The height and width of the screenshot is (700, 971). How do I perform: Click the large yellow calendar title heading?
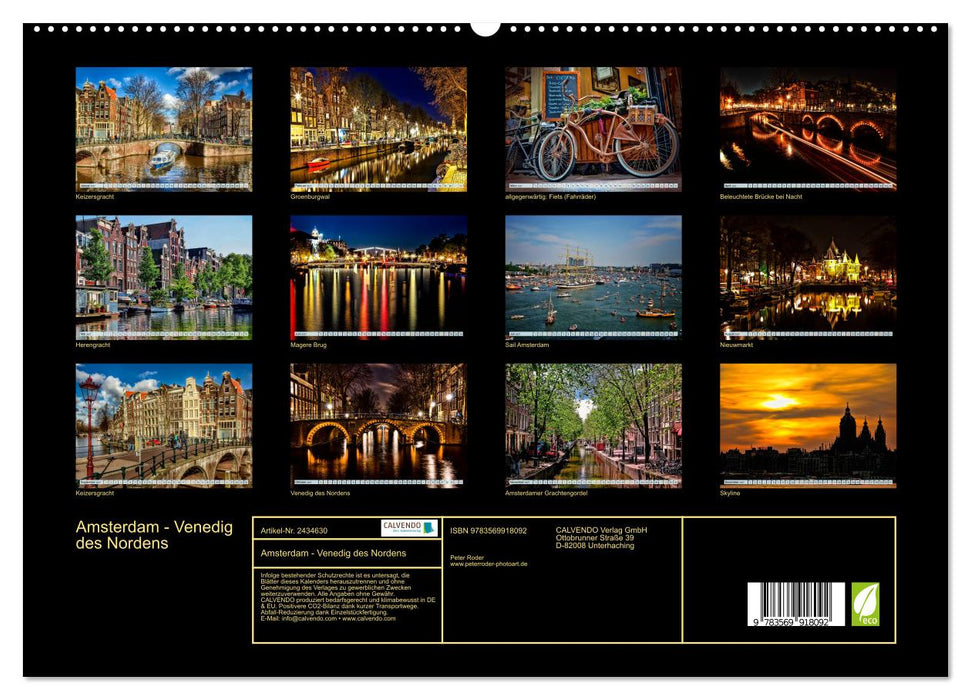154,535
